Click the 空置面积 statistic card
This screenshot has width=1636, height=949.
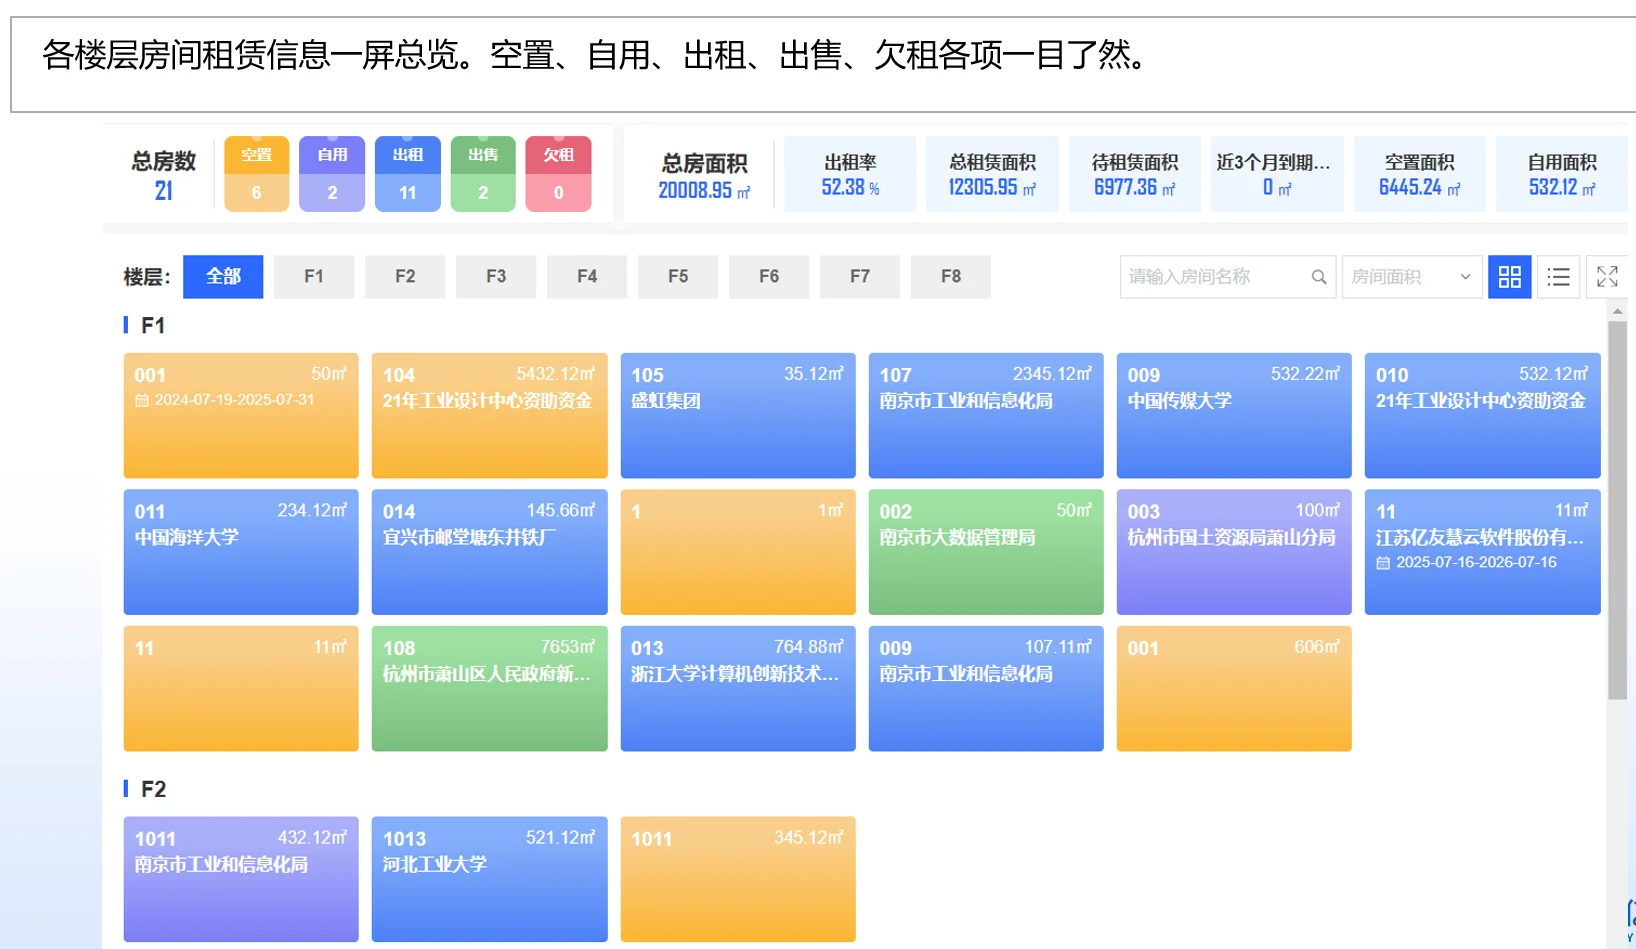1420,174
